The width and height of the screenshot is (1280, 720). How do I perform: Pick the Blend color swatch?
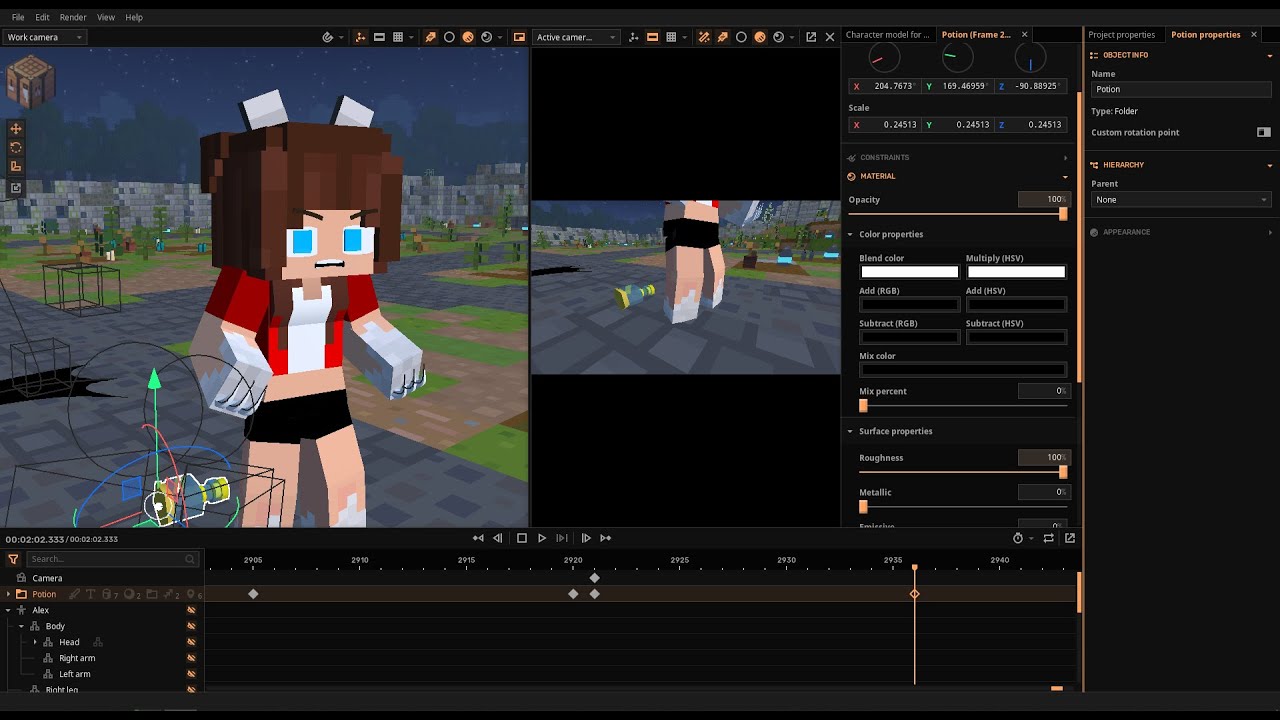coord(909,272)
